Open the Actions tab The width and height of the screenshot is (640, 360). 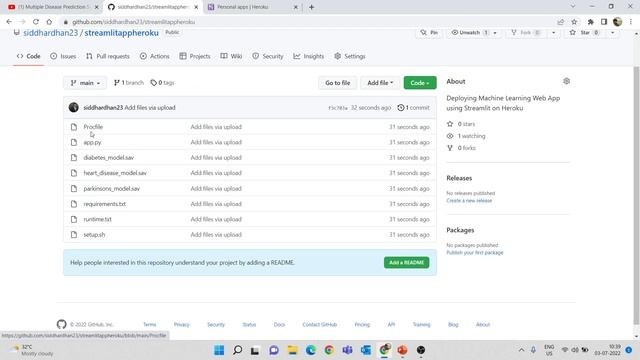[x=155, y=56]
